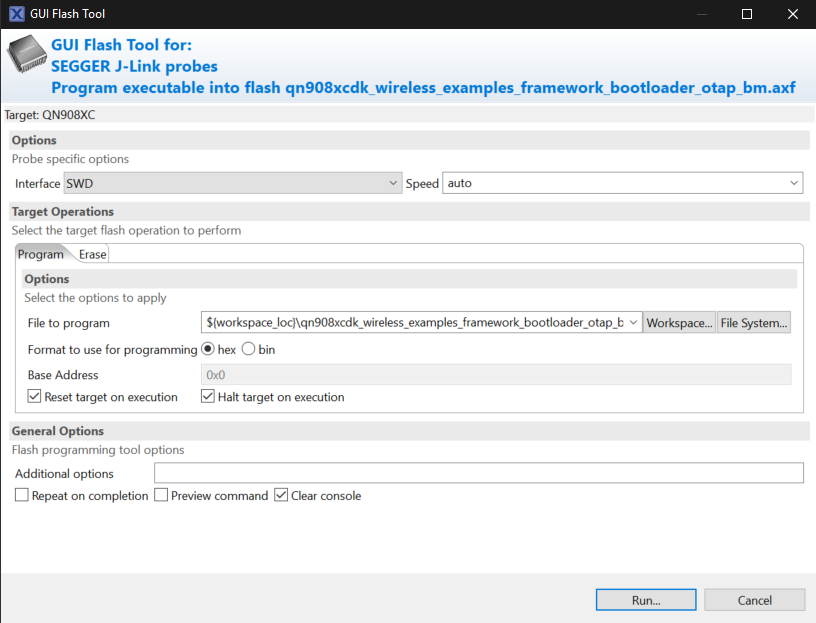Minimize the GUI Flash Tool window
This screenshot has width=816, height=623.
click(701, 14)
